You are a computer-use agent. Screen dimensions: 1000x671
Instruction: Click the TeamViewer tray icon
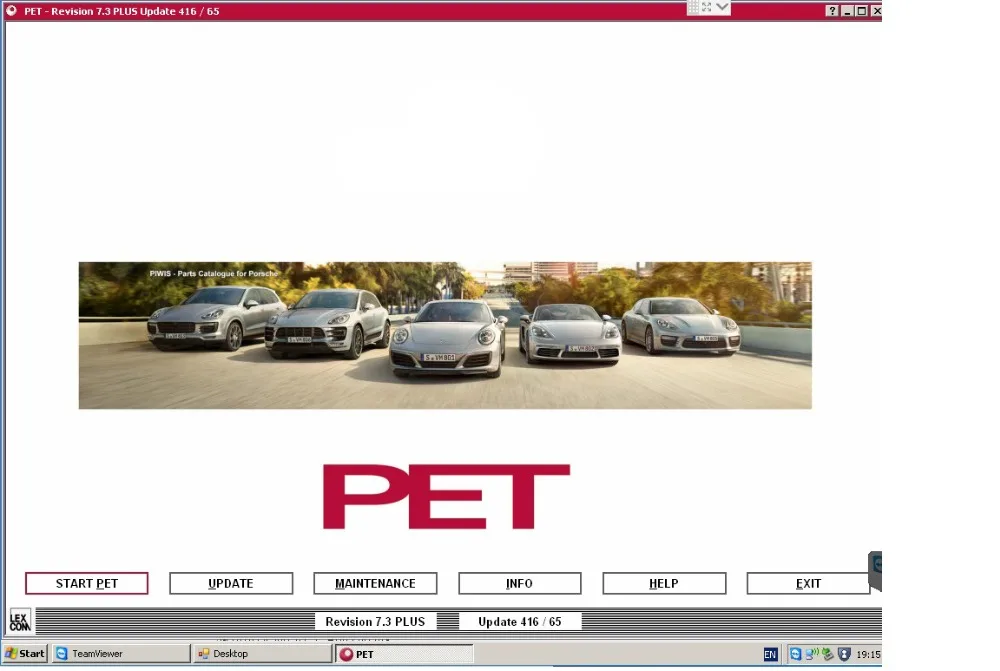tap(795, 654)
